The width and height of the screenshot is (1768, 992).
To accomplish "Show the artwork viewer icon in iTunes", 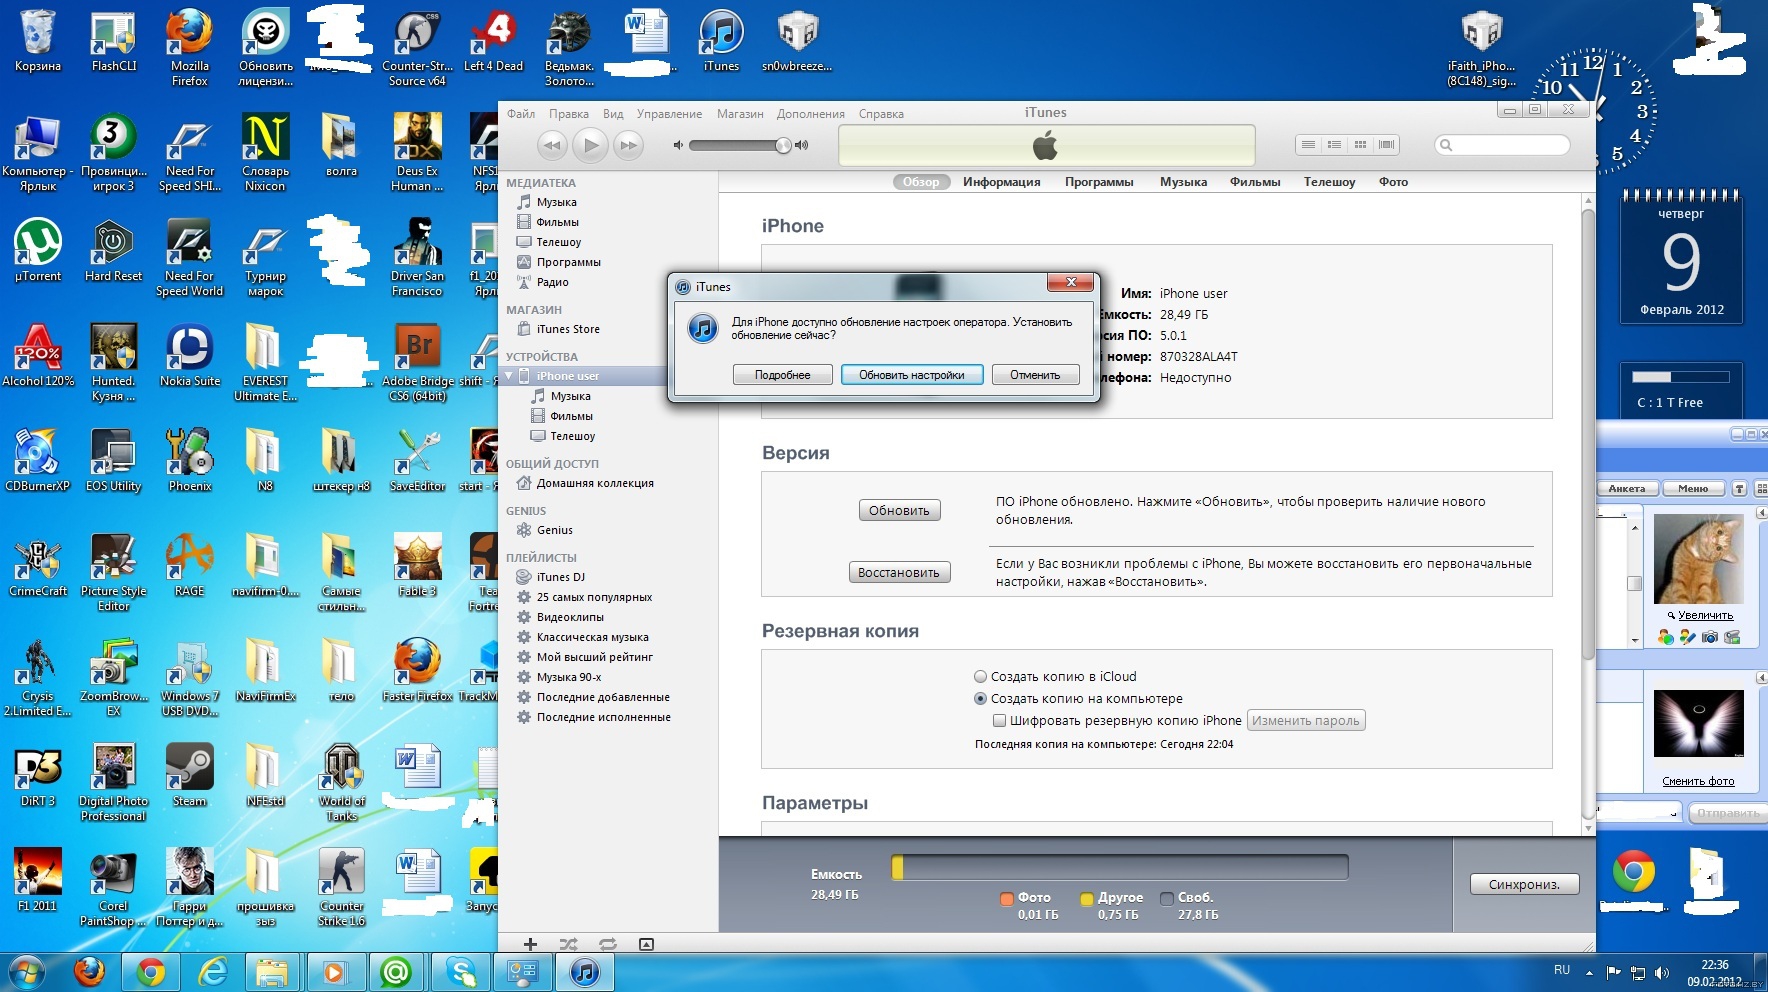I will tap(646, 944).
